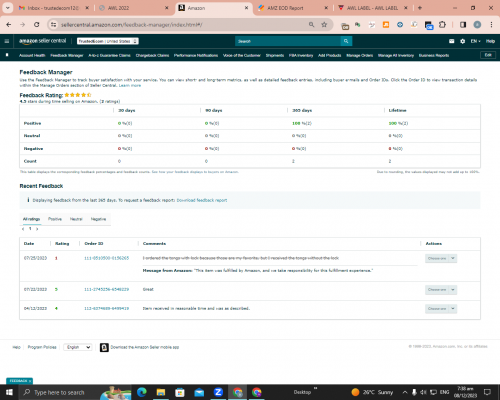
Task: Select the Negative feedback filter tab
Action: pyautogui.click(x=98, y=219)
